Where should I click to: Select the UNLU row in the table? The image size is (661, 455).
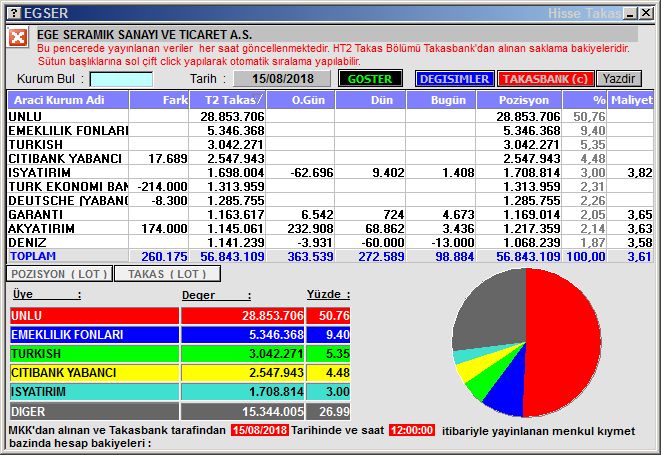330,116
